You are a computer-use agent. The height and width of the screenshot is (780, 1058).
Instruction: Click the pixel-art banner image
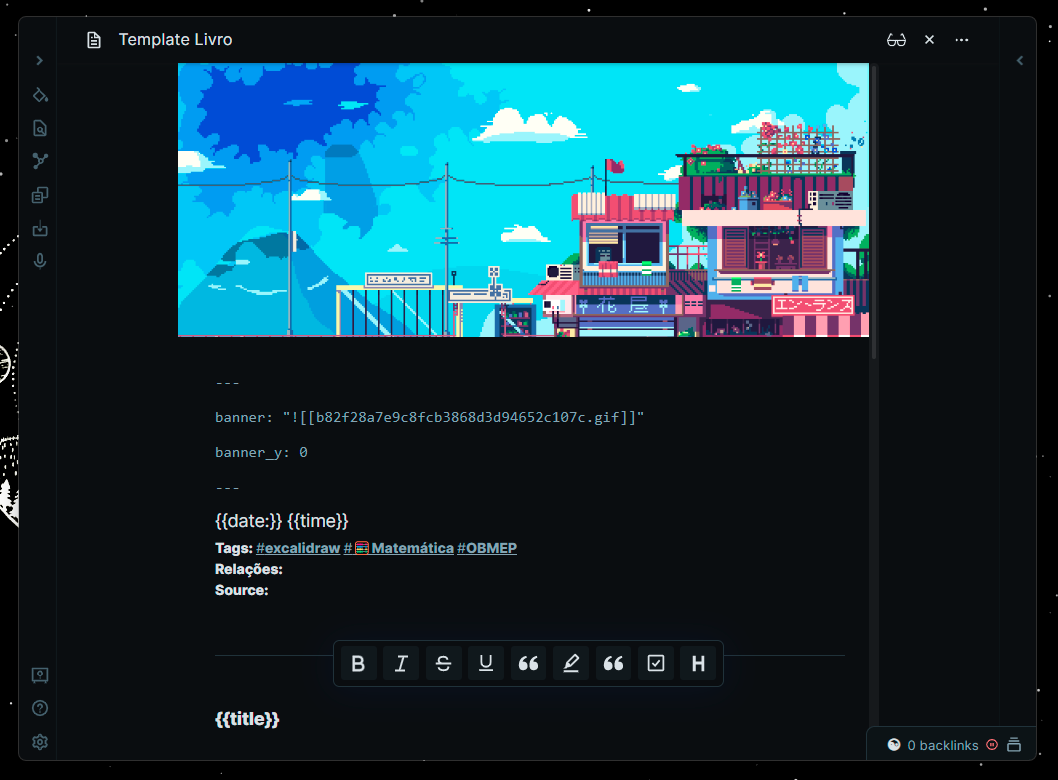point(523,200)
